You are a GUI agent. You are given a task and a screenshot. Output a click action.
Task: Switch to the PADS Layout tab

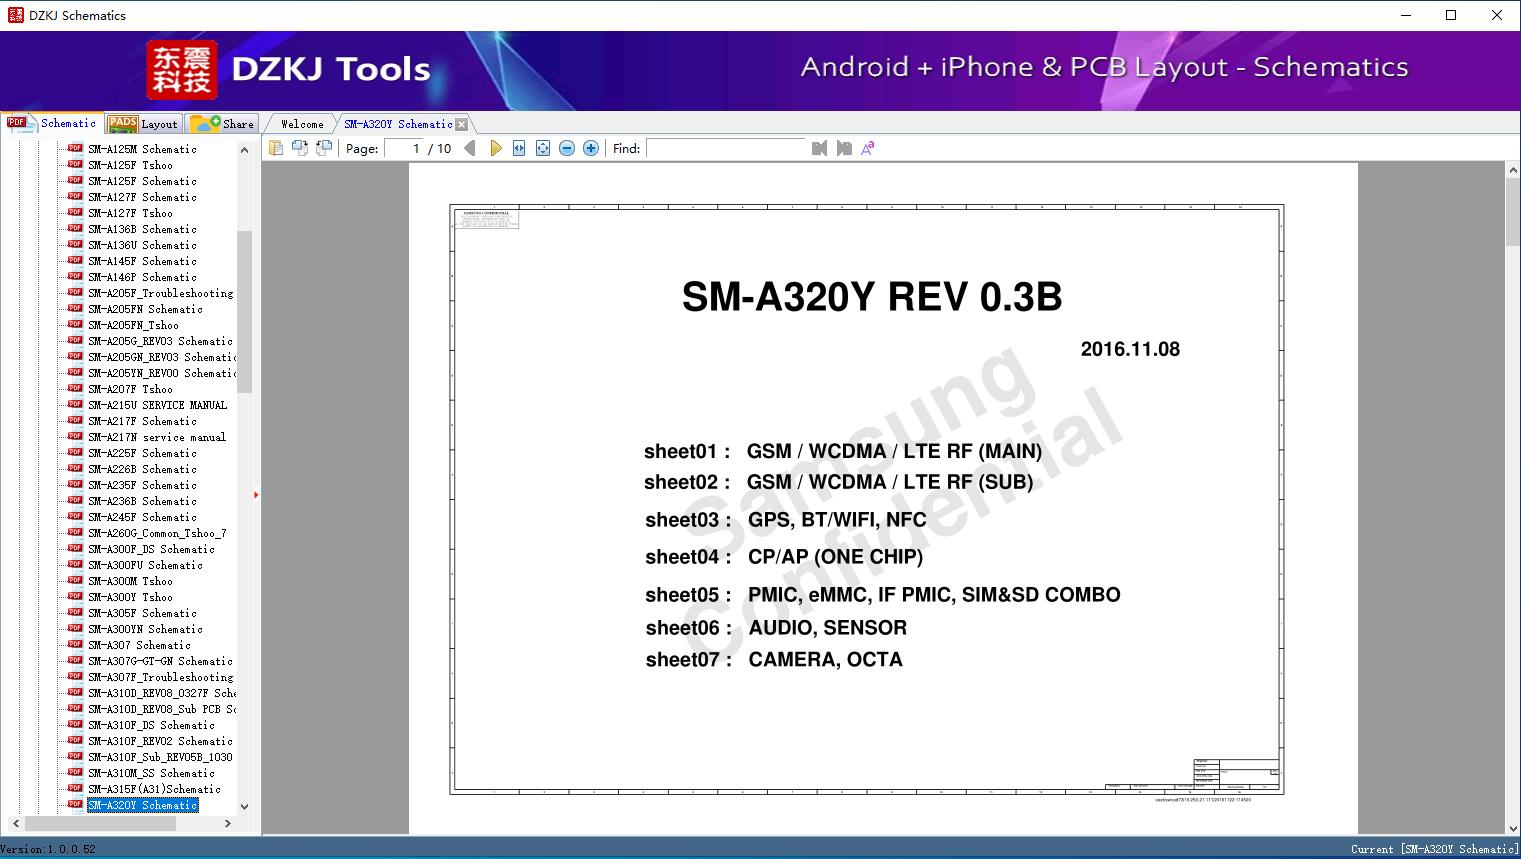coord(143,124)
